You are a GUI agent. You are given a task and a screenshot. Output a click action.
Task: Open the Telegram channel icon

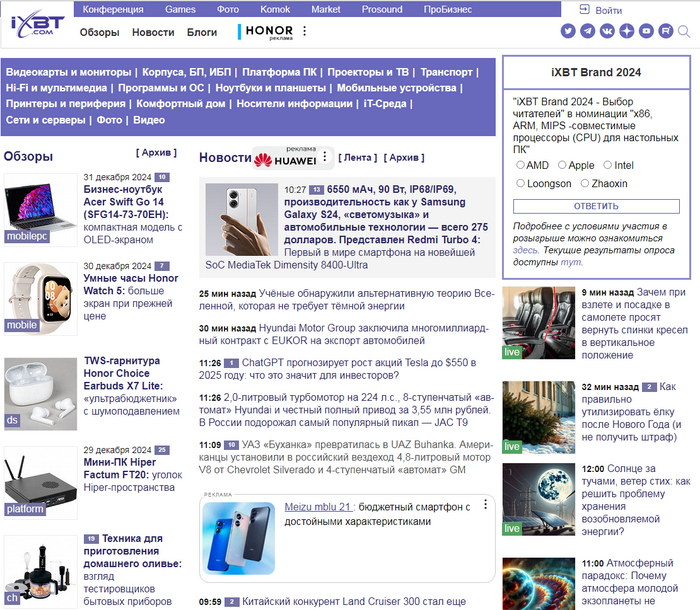pos(588,31)
